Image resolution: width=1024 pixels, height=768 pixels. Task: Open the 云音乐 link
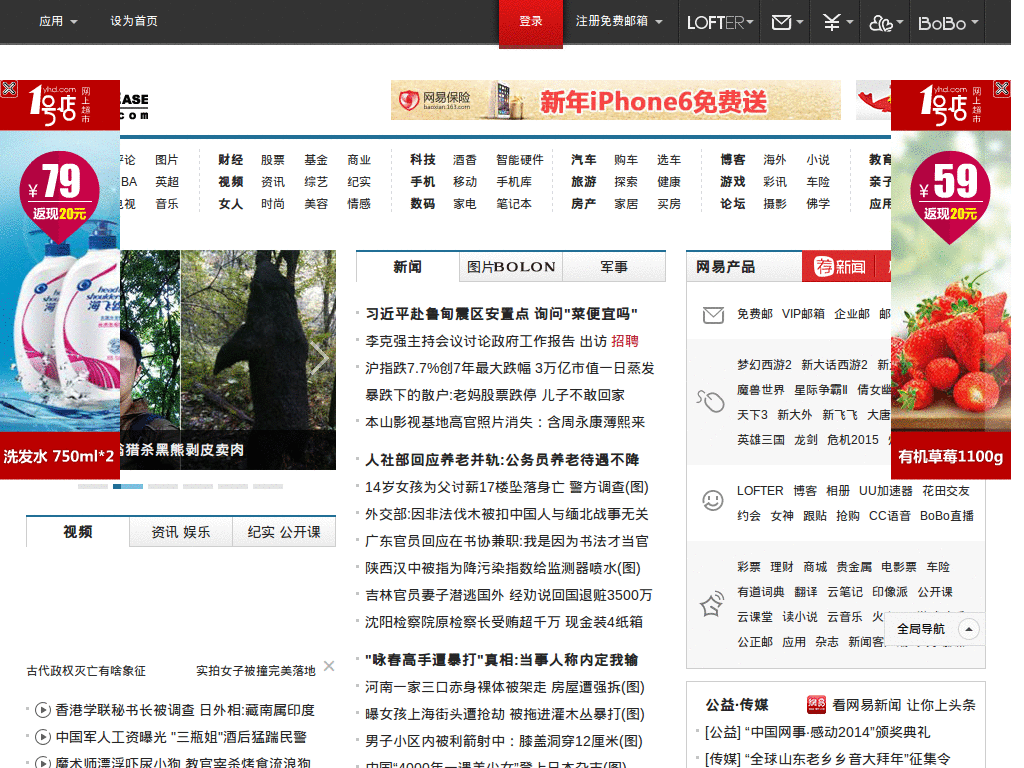[x=844, y=617]
